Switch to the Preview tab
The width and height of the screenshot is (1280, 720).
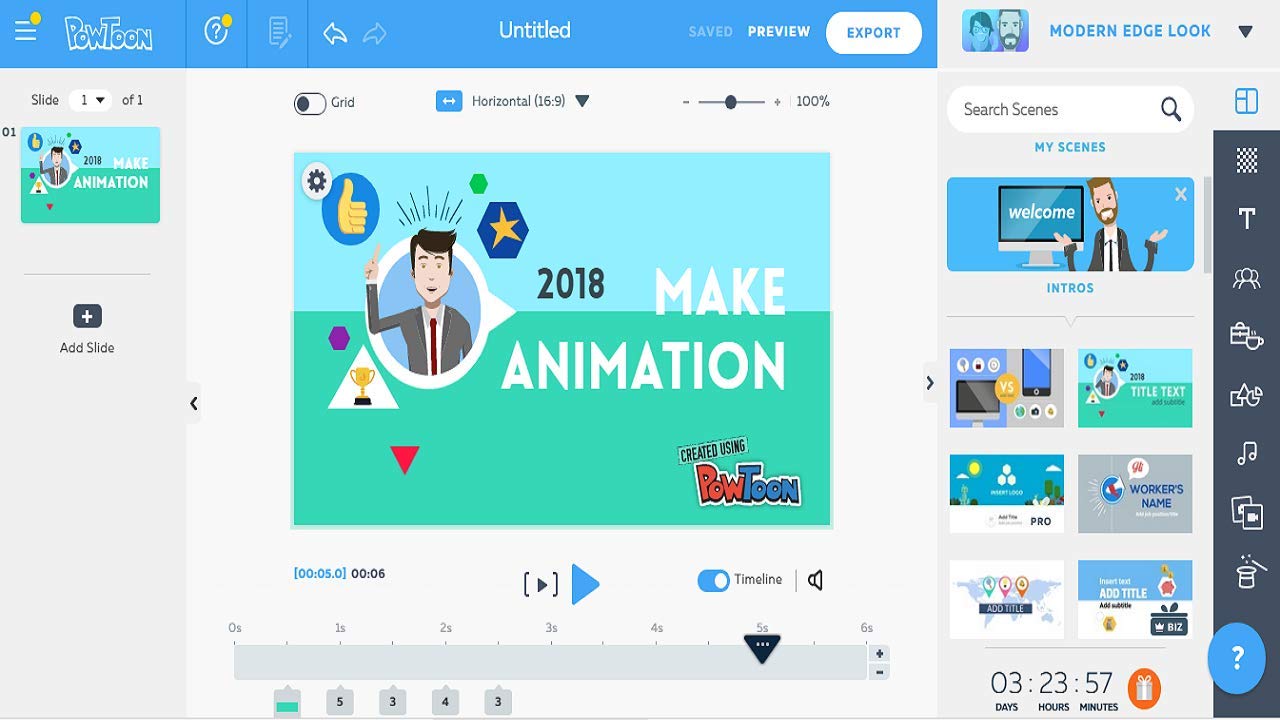click(x=779, y=31)
